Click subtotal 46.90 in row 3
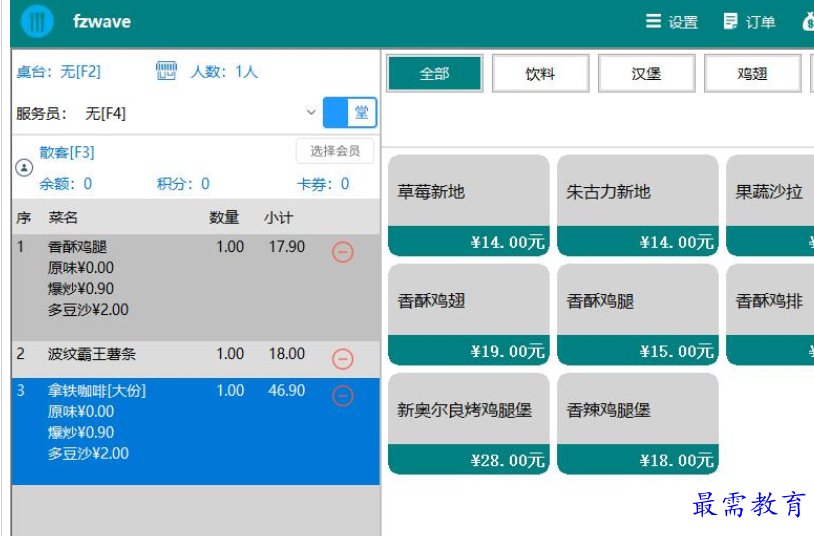Screen dimensions: 814x536 point(287,390)
